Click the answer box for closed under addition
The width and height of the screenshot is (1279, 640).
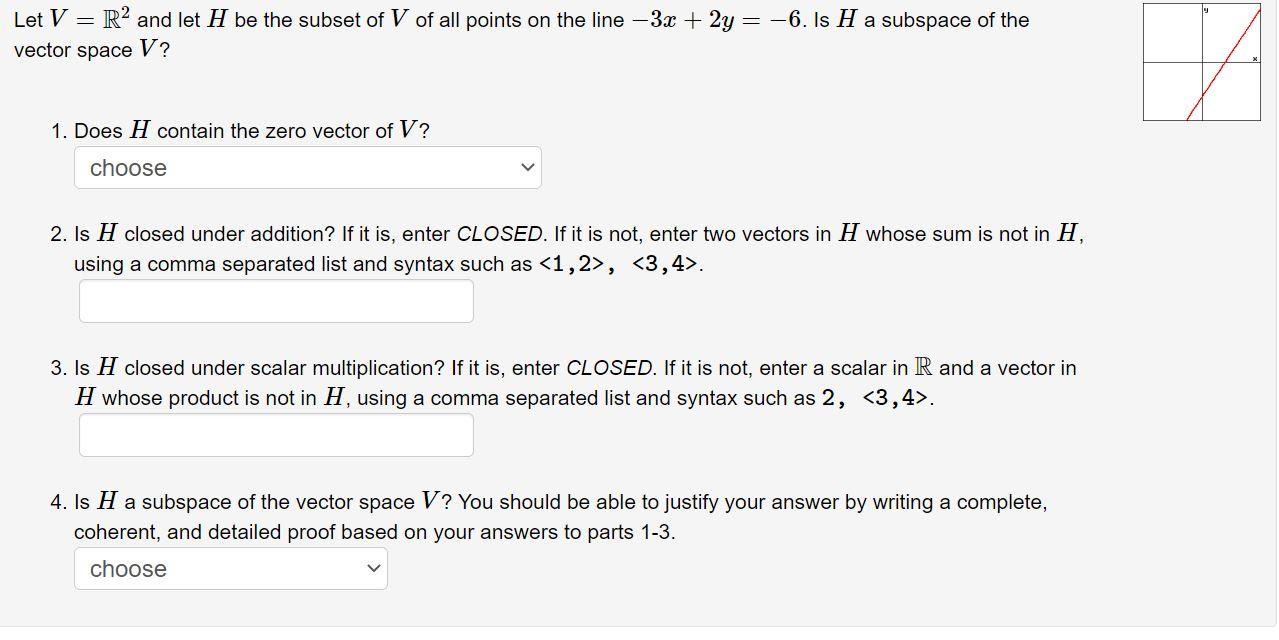[x=275, y=300]
